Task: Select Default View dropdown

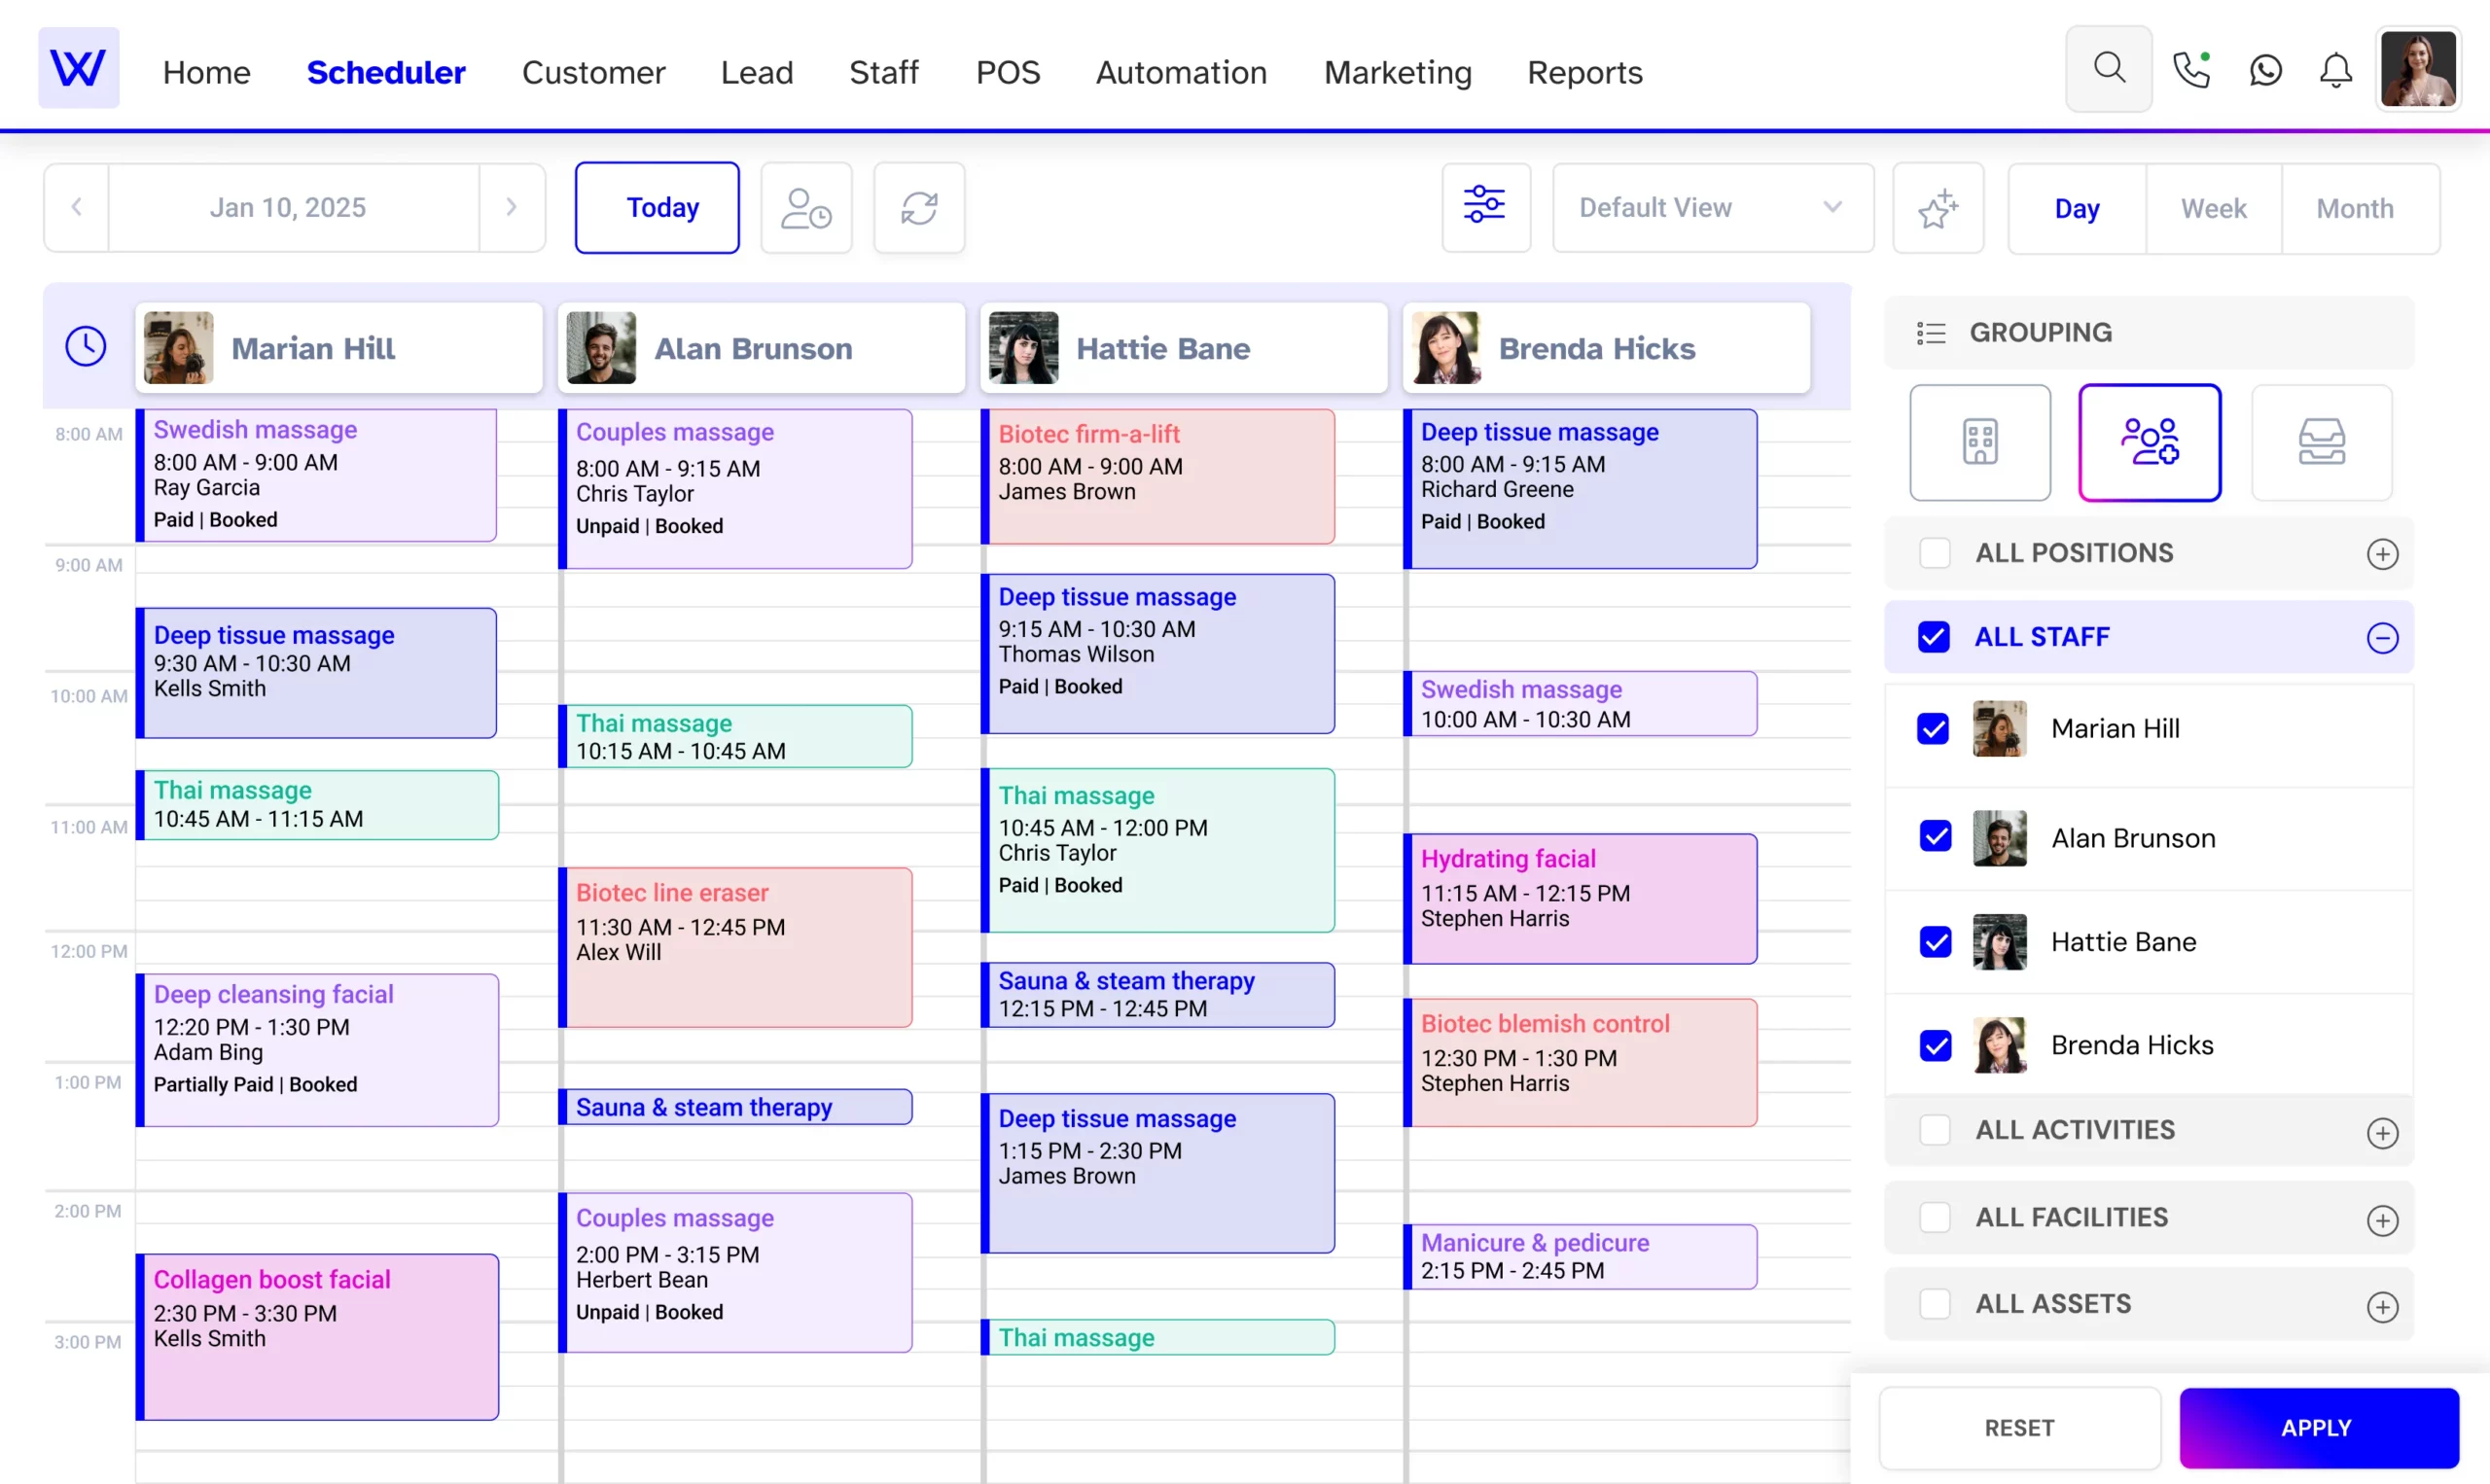Action: coord(1710,208)
